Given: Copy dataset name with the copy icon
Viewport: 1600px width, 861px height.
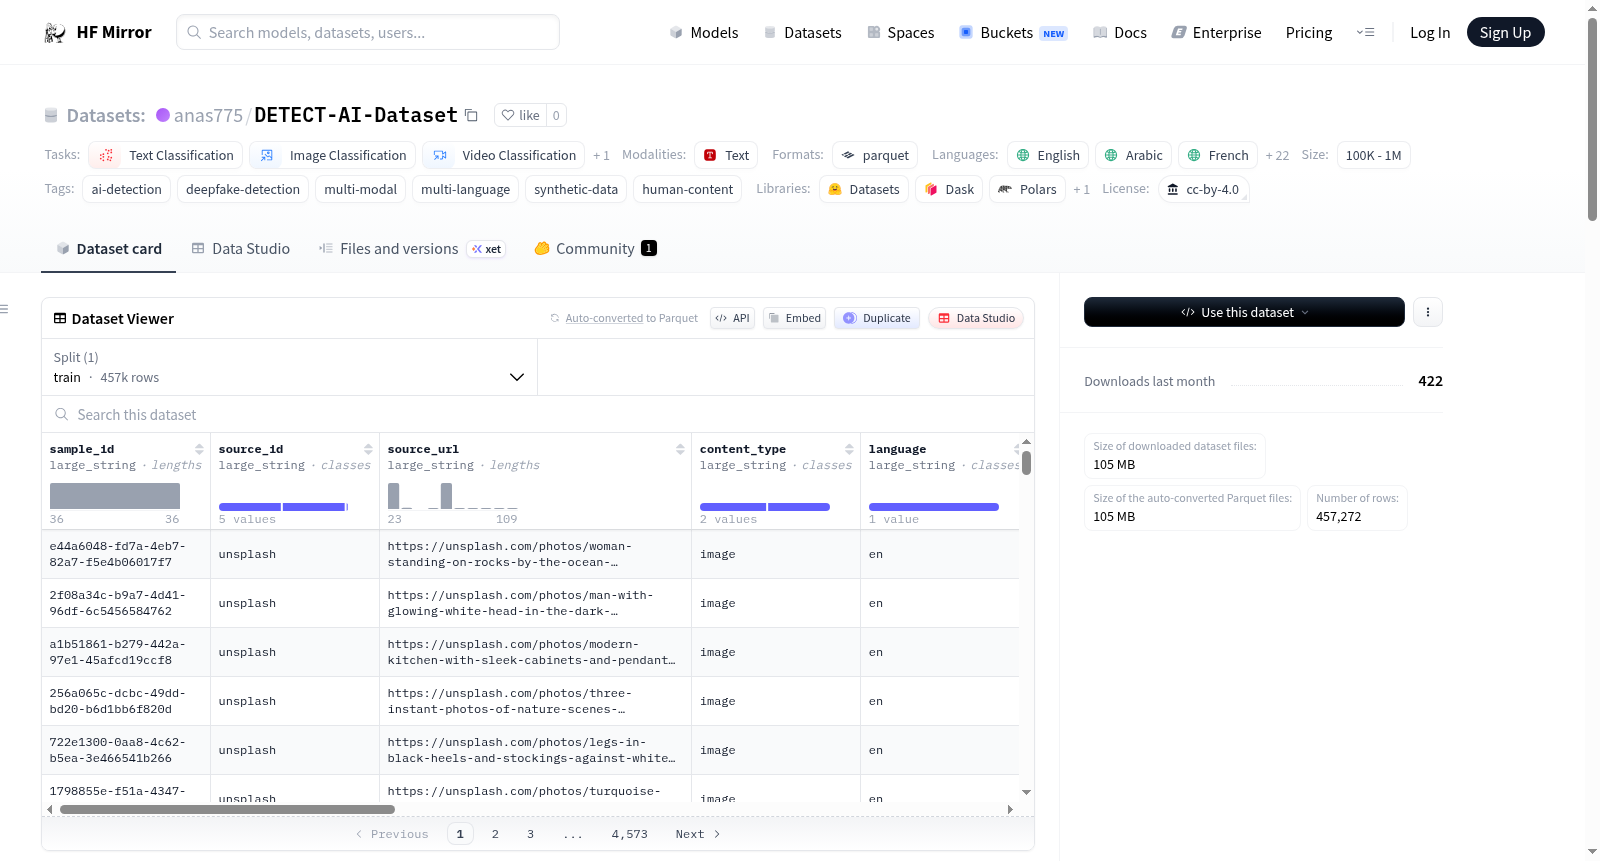Looking at the screenshot, I should click(471, 116).
